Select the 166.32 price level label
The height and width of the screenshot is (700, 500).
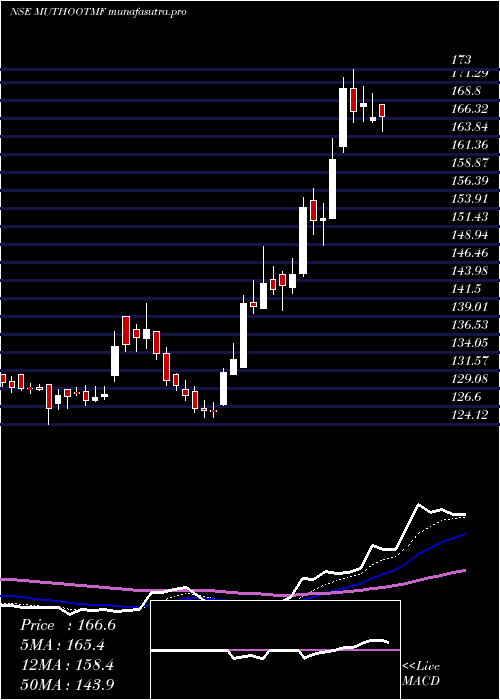click(x=469, y=108)
